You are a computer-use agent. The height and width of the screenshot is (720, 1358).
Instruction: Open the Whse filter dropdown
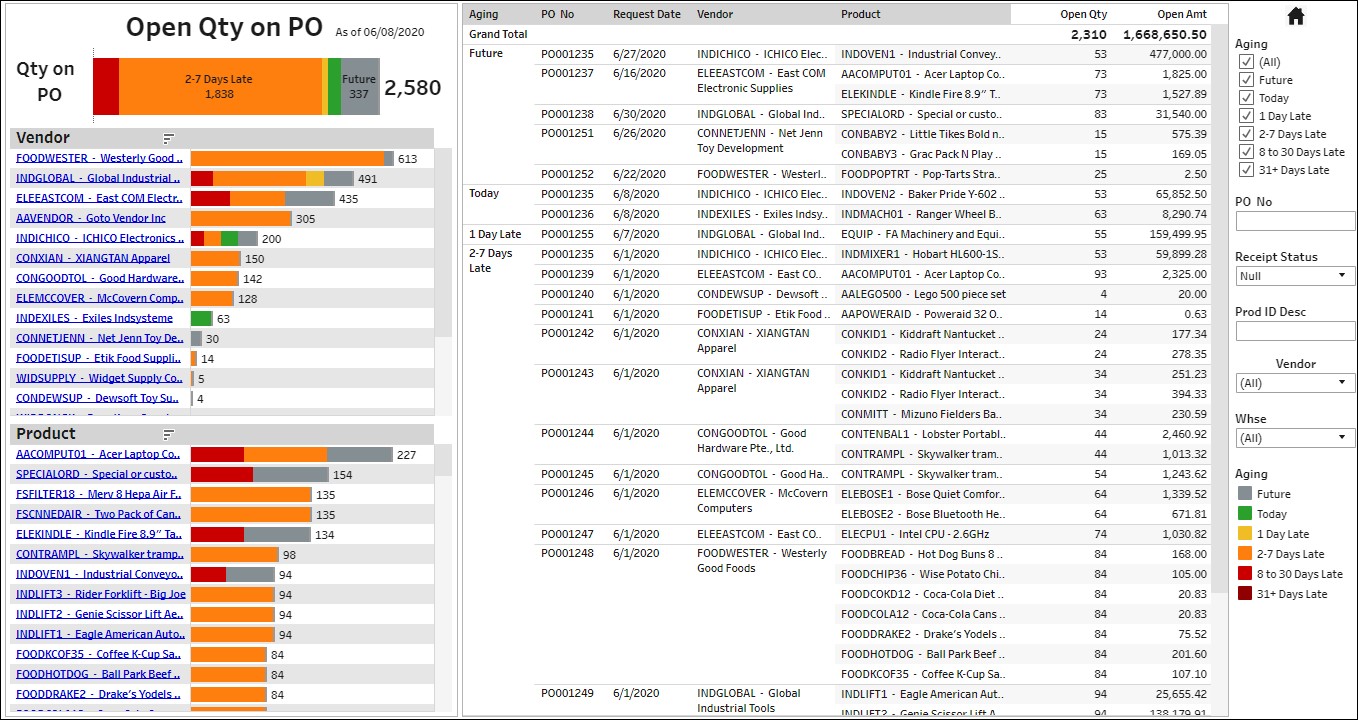(1294, 438)
